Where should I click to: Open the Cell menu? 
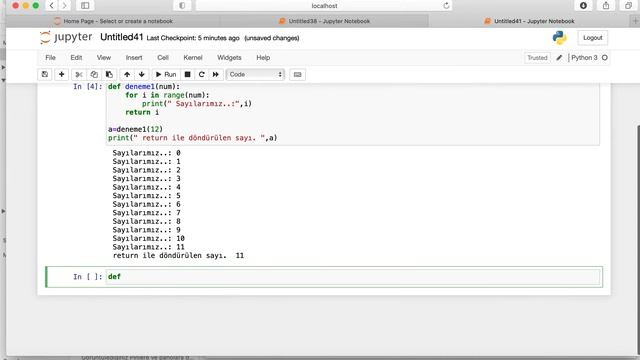[163, 58]
